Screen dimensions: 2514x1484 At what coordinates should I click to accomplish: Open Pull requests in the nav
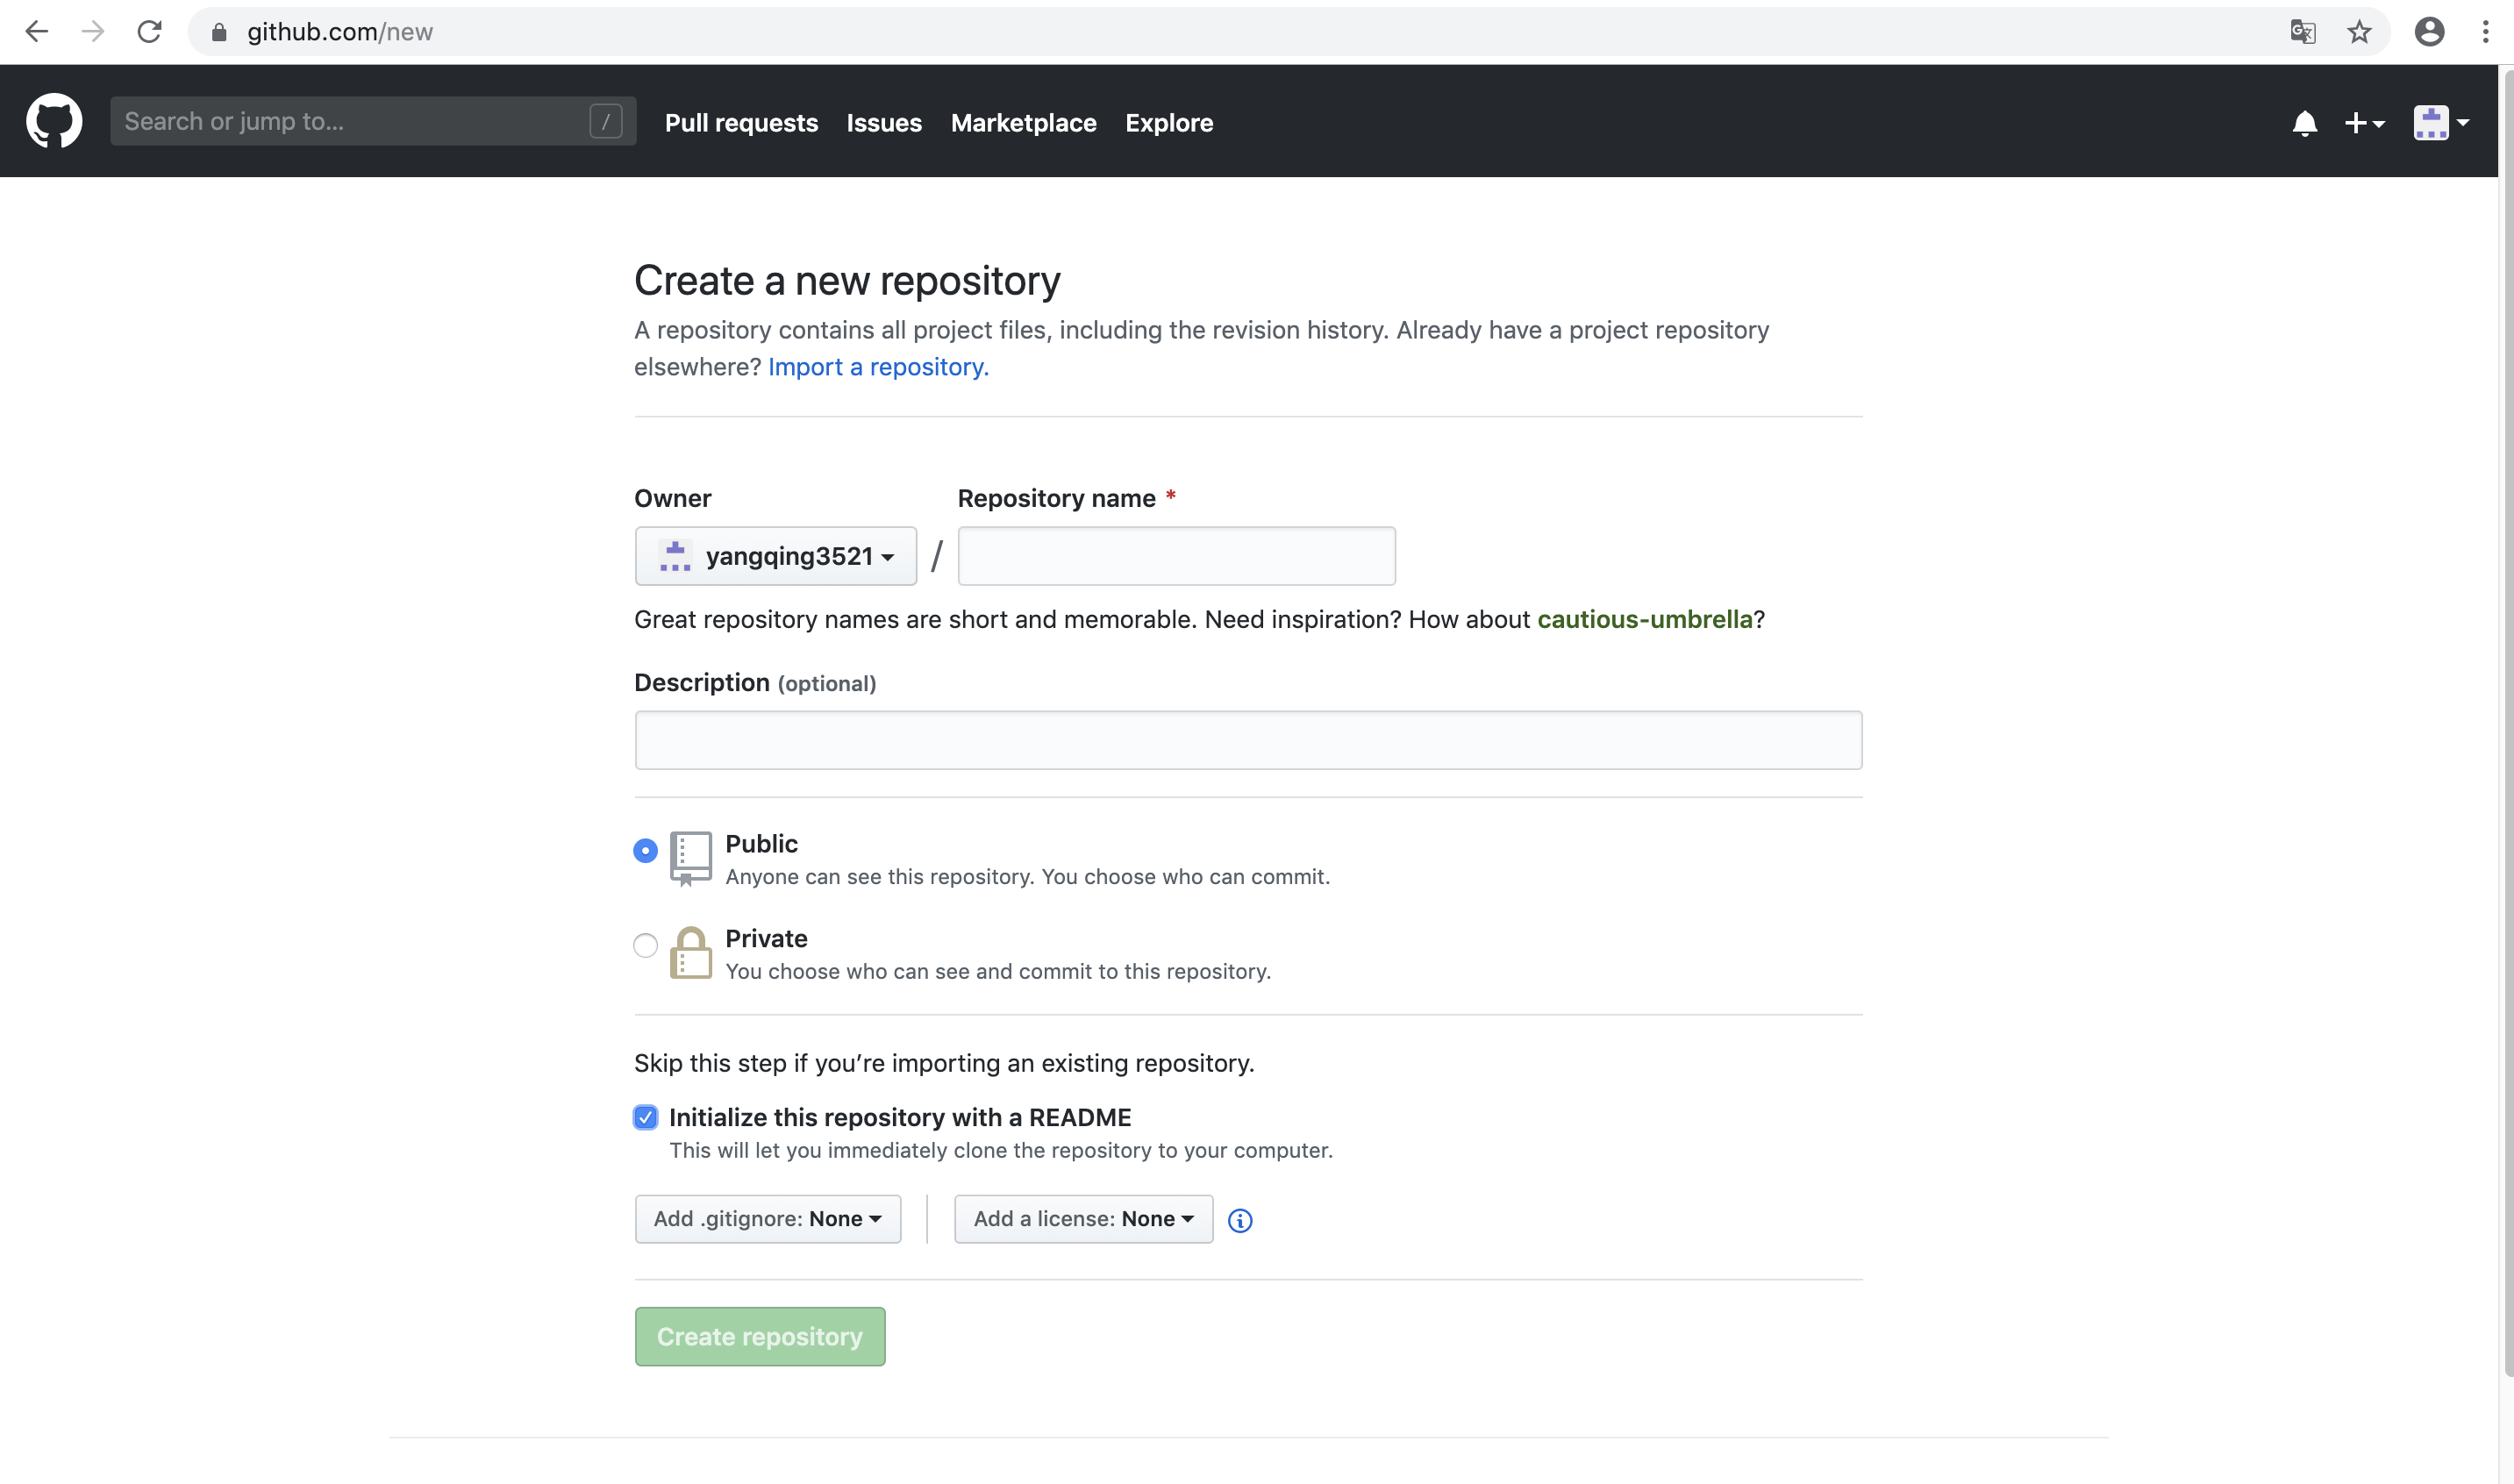click(741, 123)
